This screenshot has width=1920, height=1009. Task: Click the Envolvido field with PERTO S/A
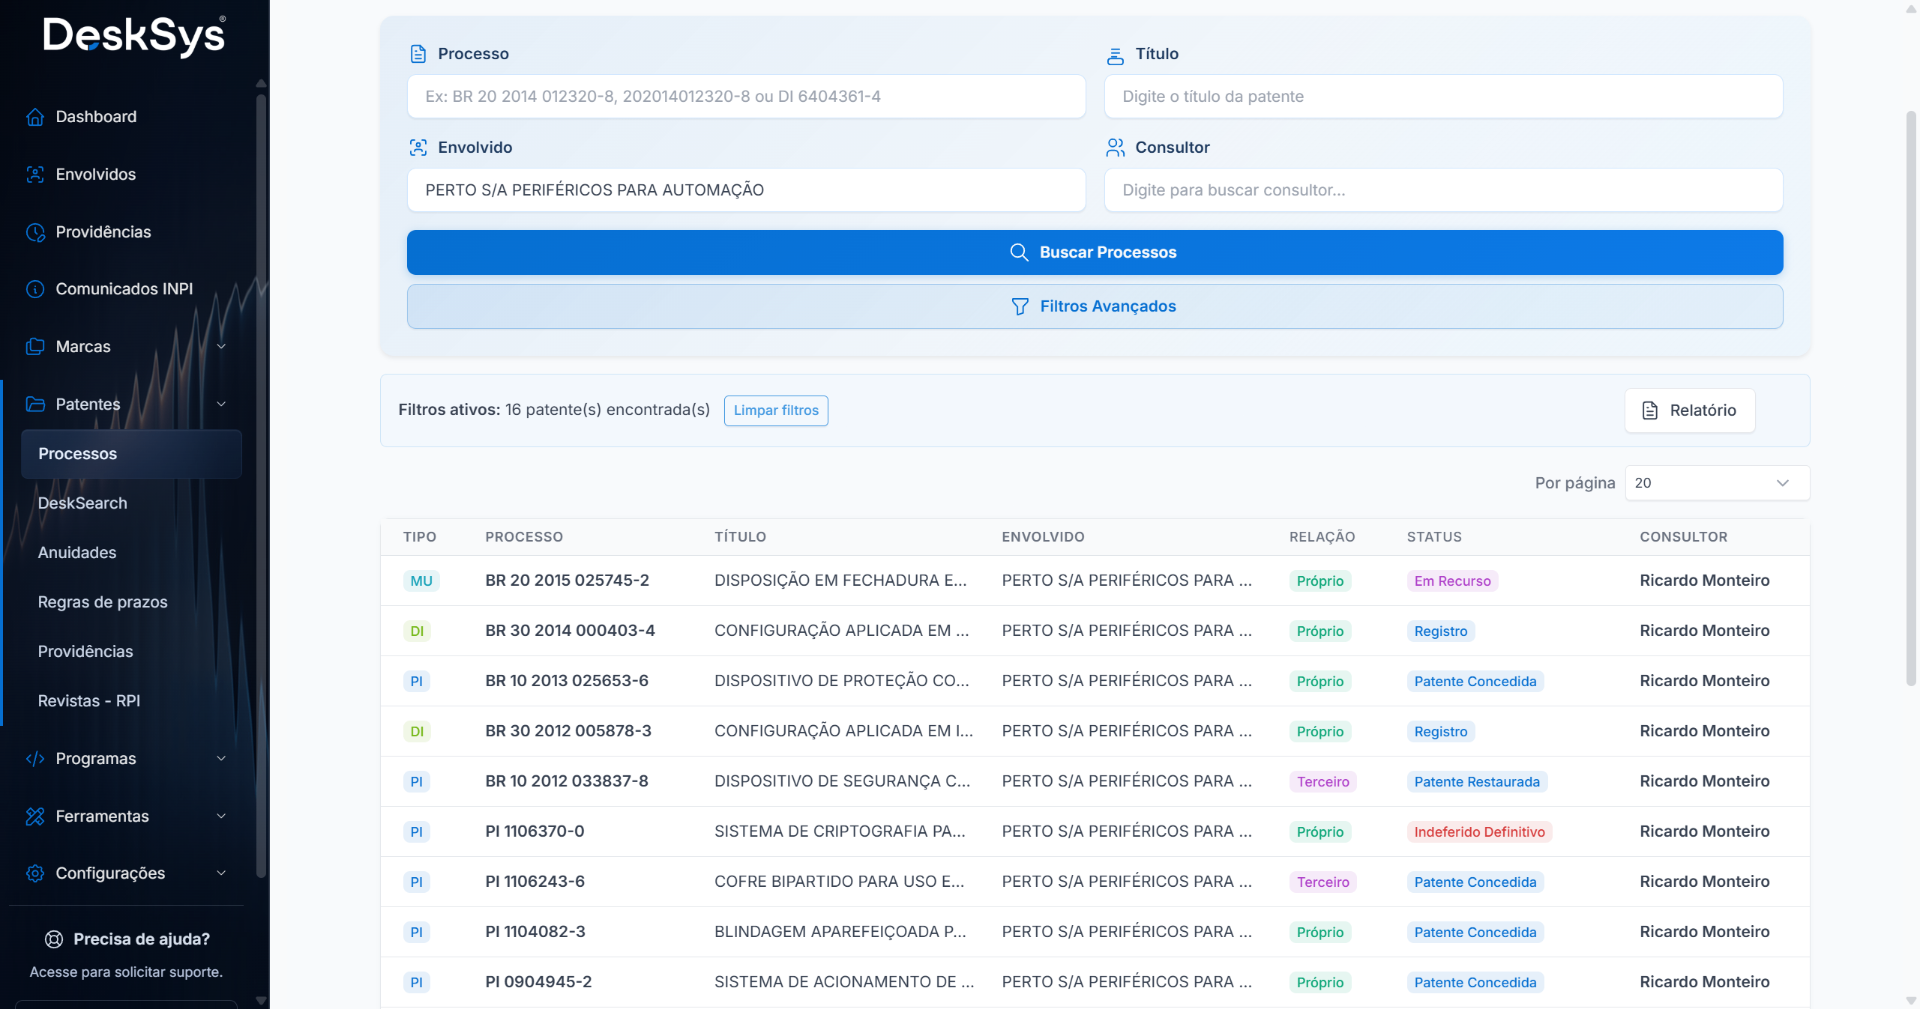coord(746,190)
